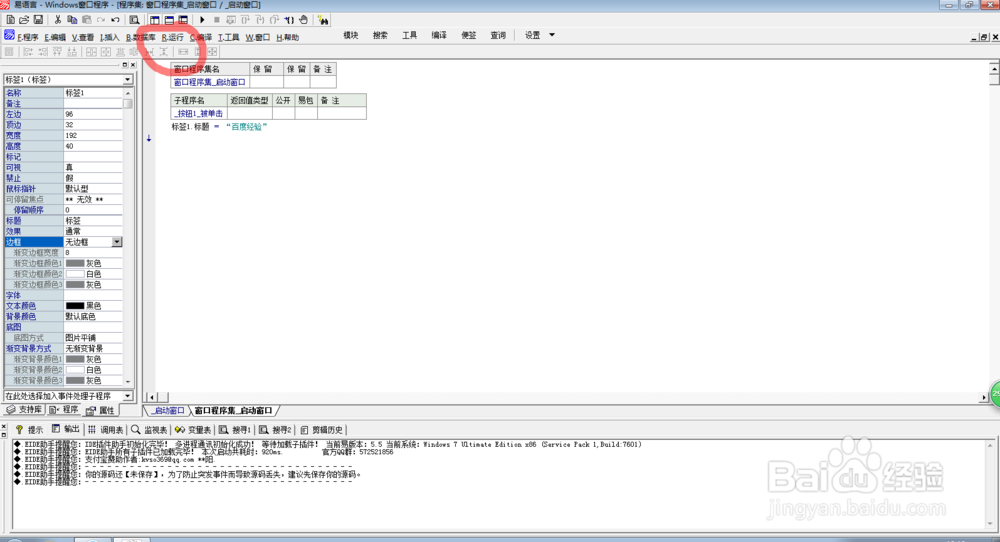Open the E.编辑 menu
The image size is (1000, 542).
pyautogui.click(x=55, y=38)
